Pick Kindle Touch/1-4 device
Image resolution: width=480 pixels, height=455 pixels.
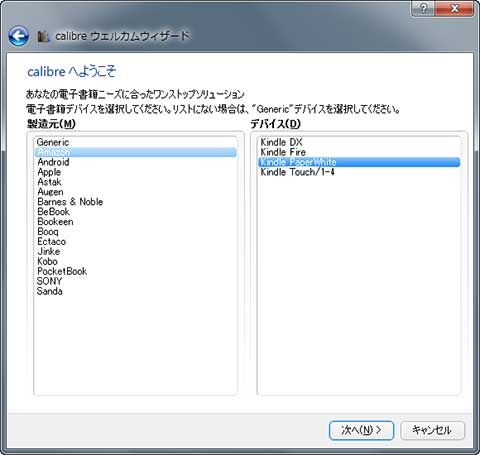359,172
